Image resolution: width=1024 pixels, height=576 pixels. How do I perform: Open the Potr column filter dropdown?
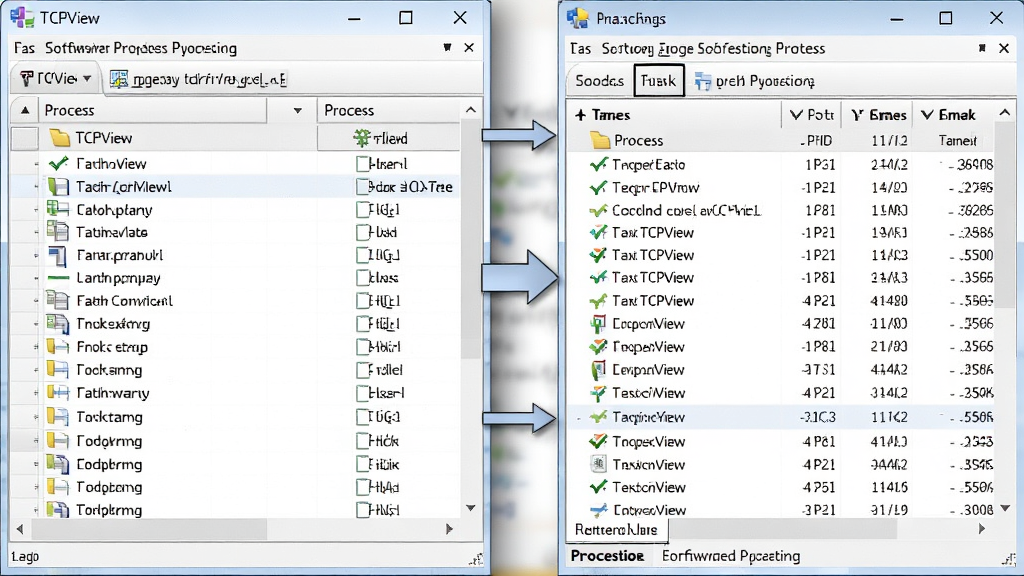point(796,115)
